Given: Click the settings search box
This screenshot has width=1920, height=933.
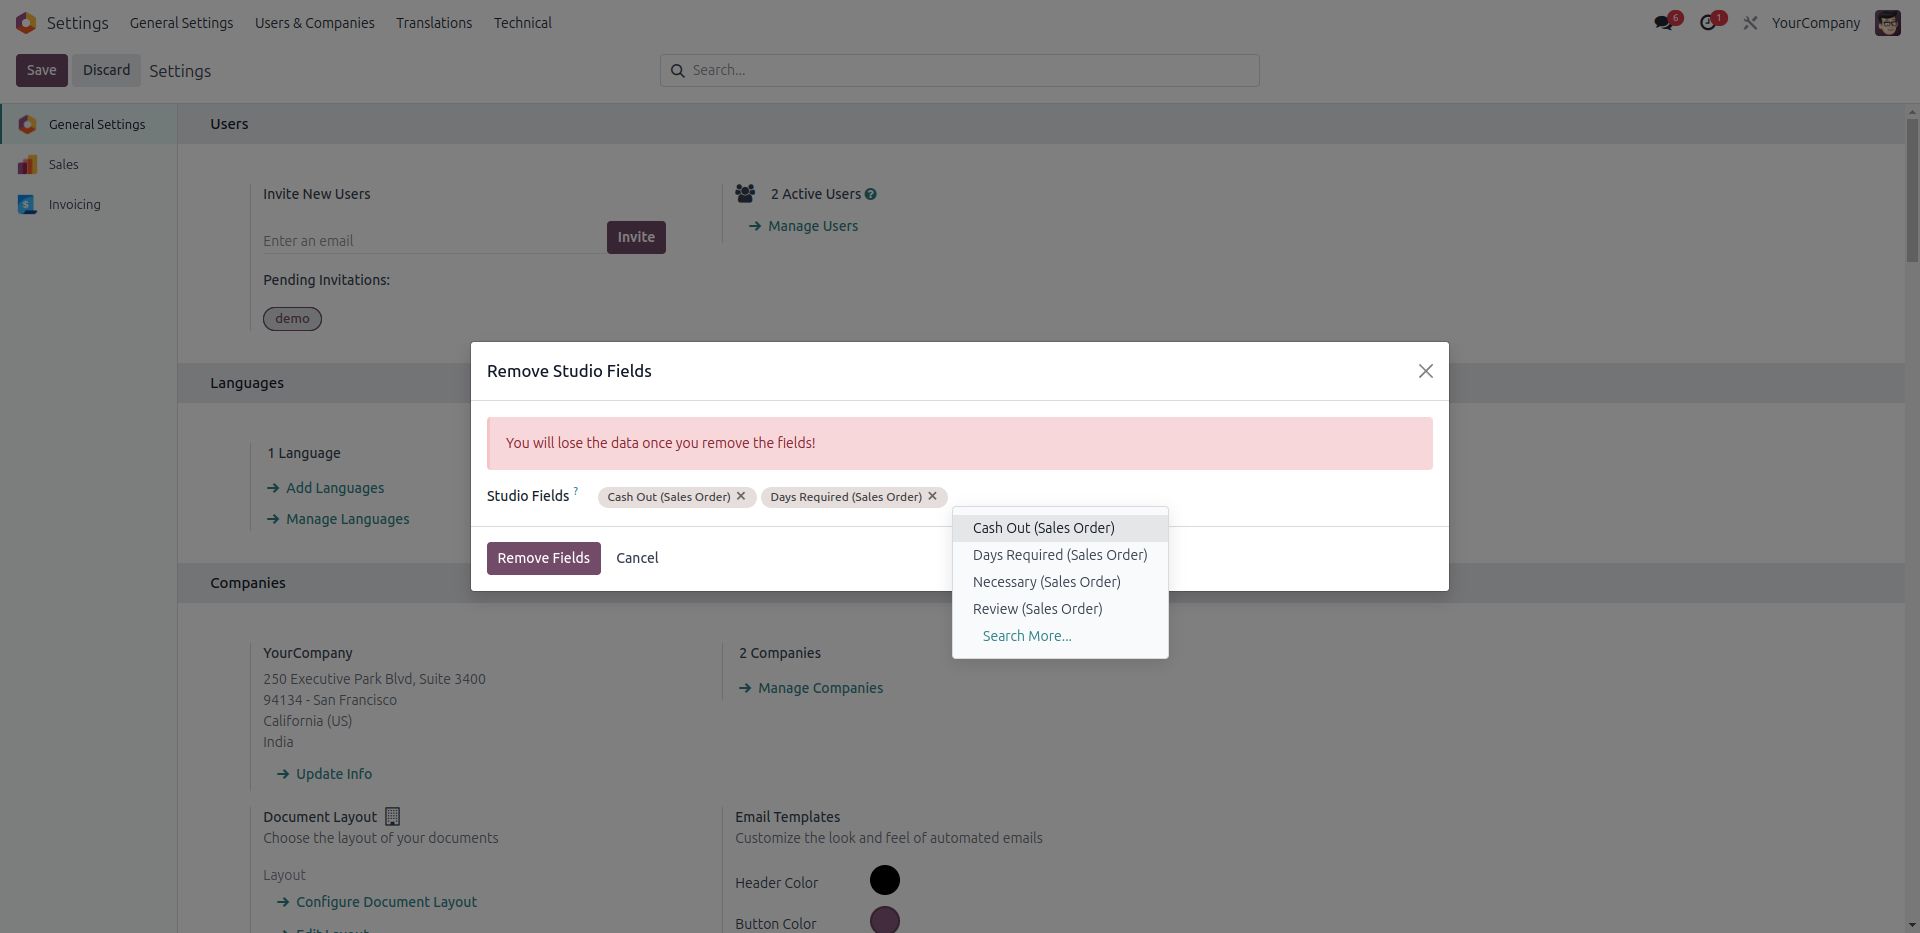Looking at the screenshot, I should [960, 70].
